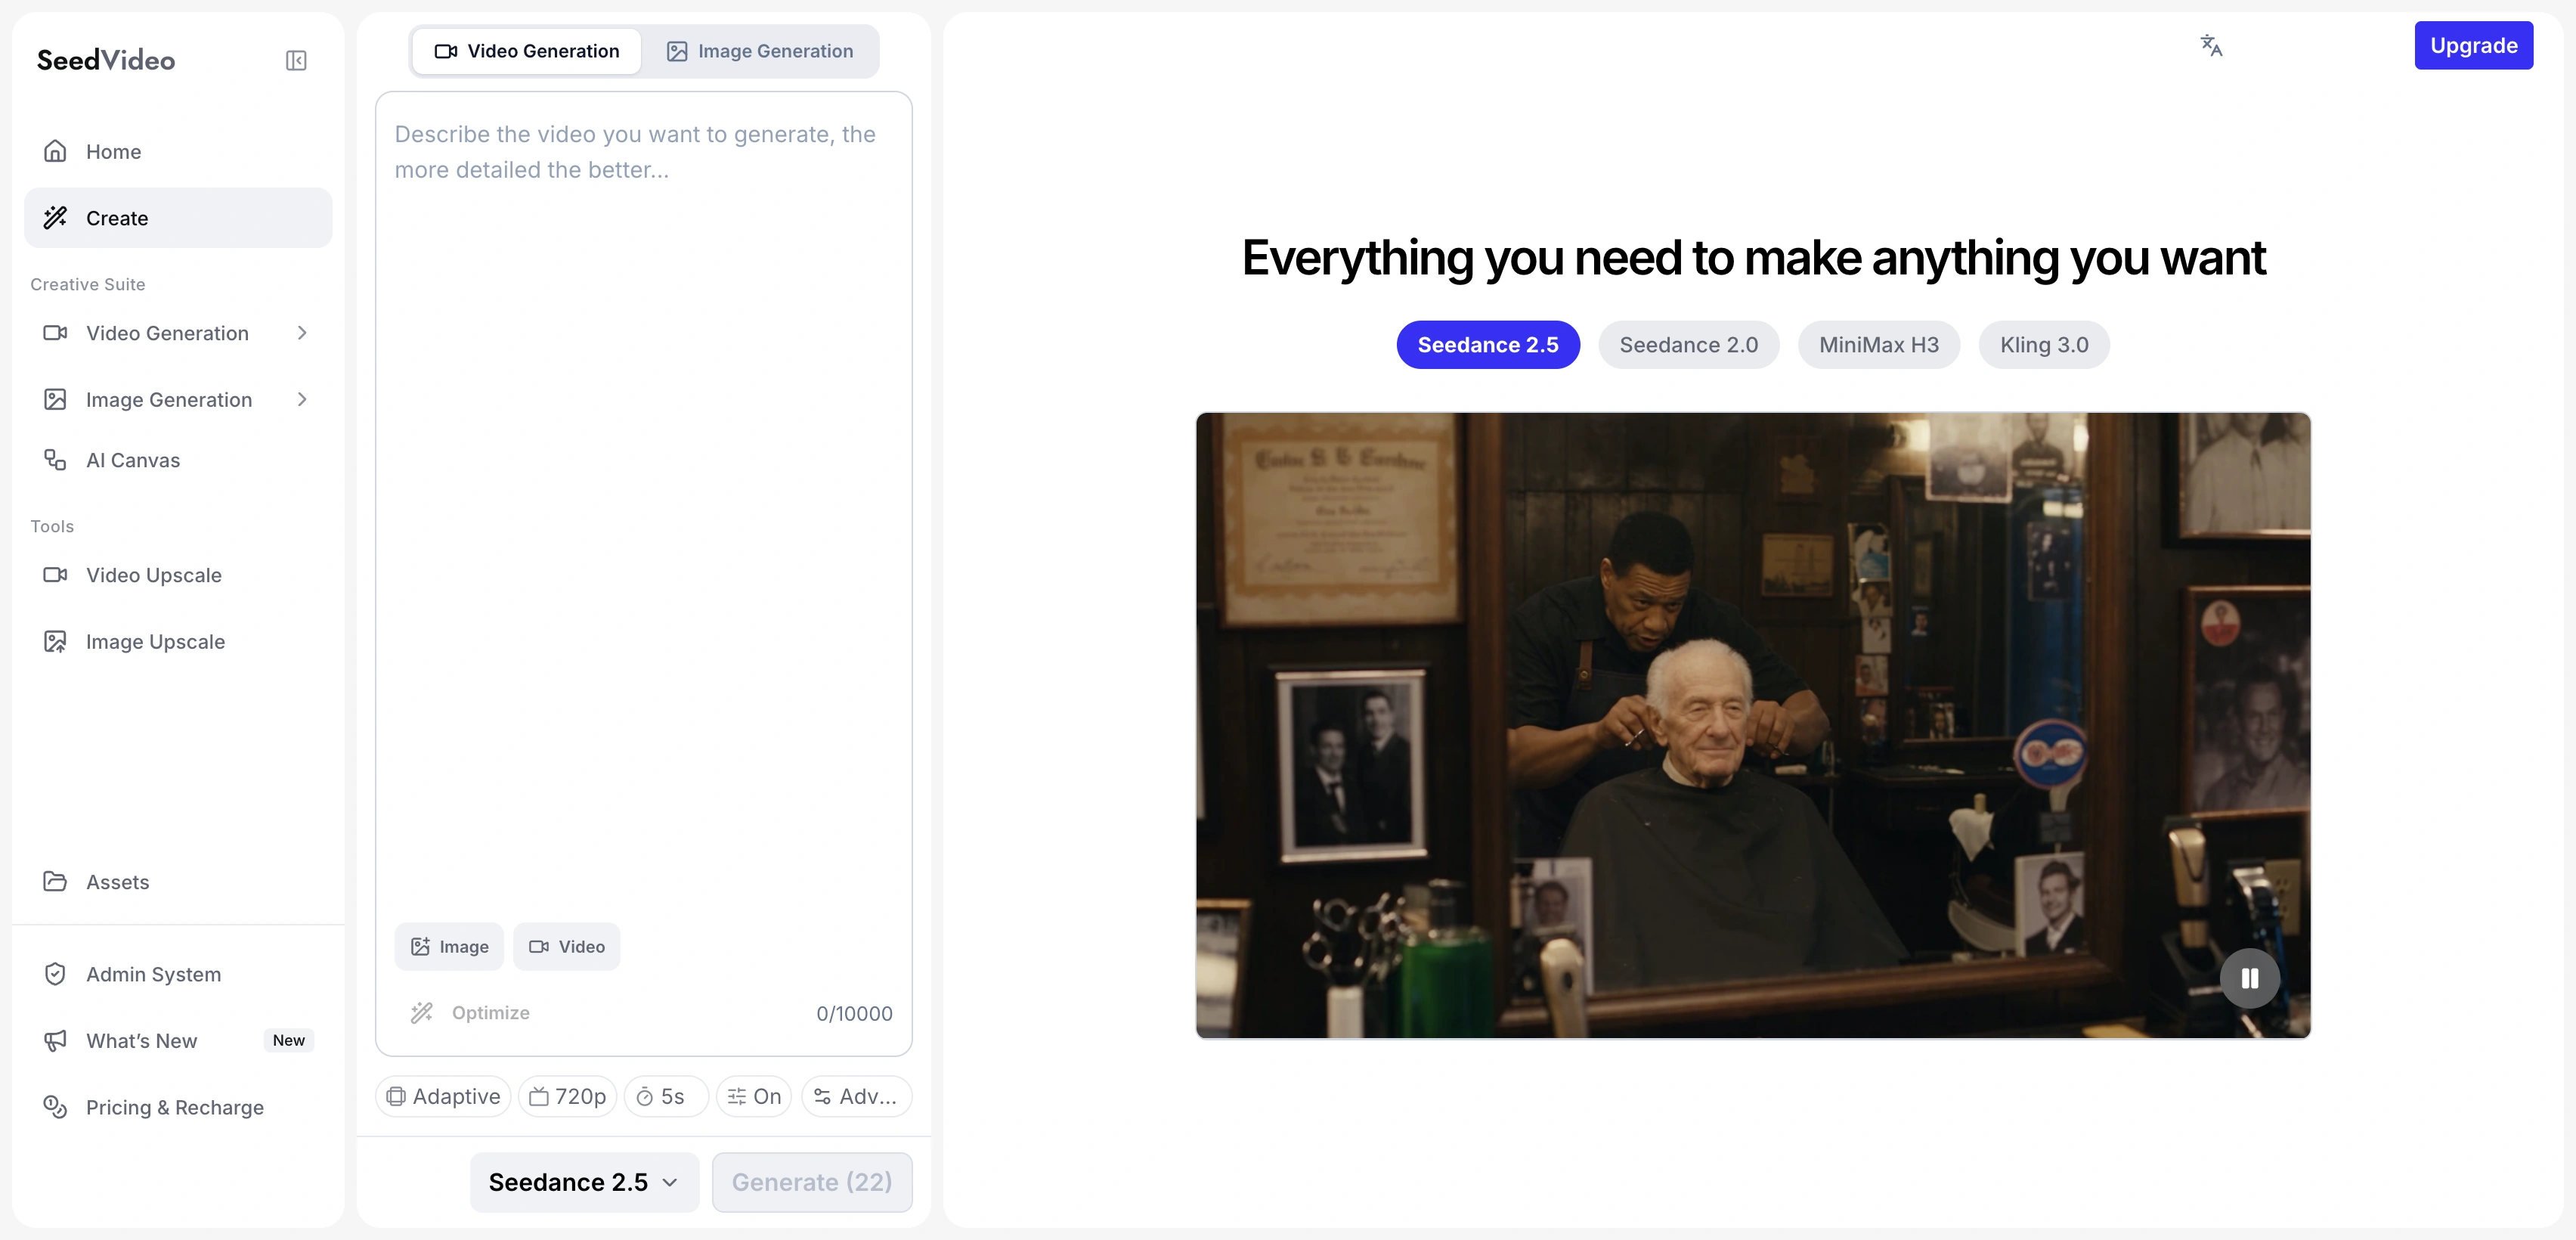Click the Upgrade button
This screenshot has height=1240, width=2576.
coord(2473,46)
